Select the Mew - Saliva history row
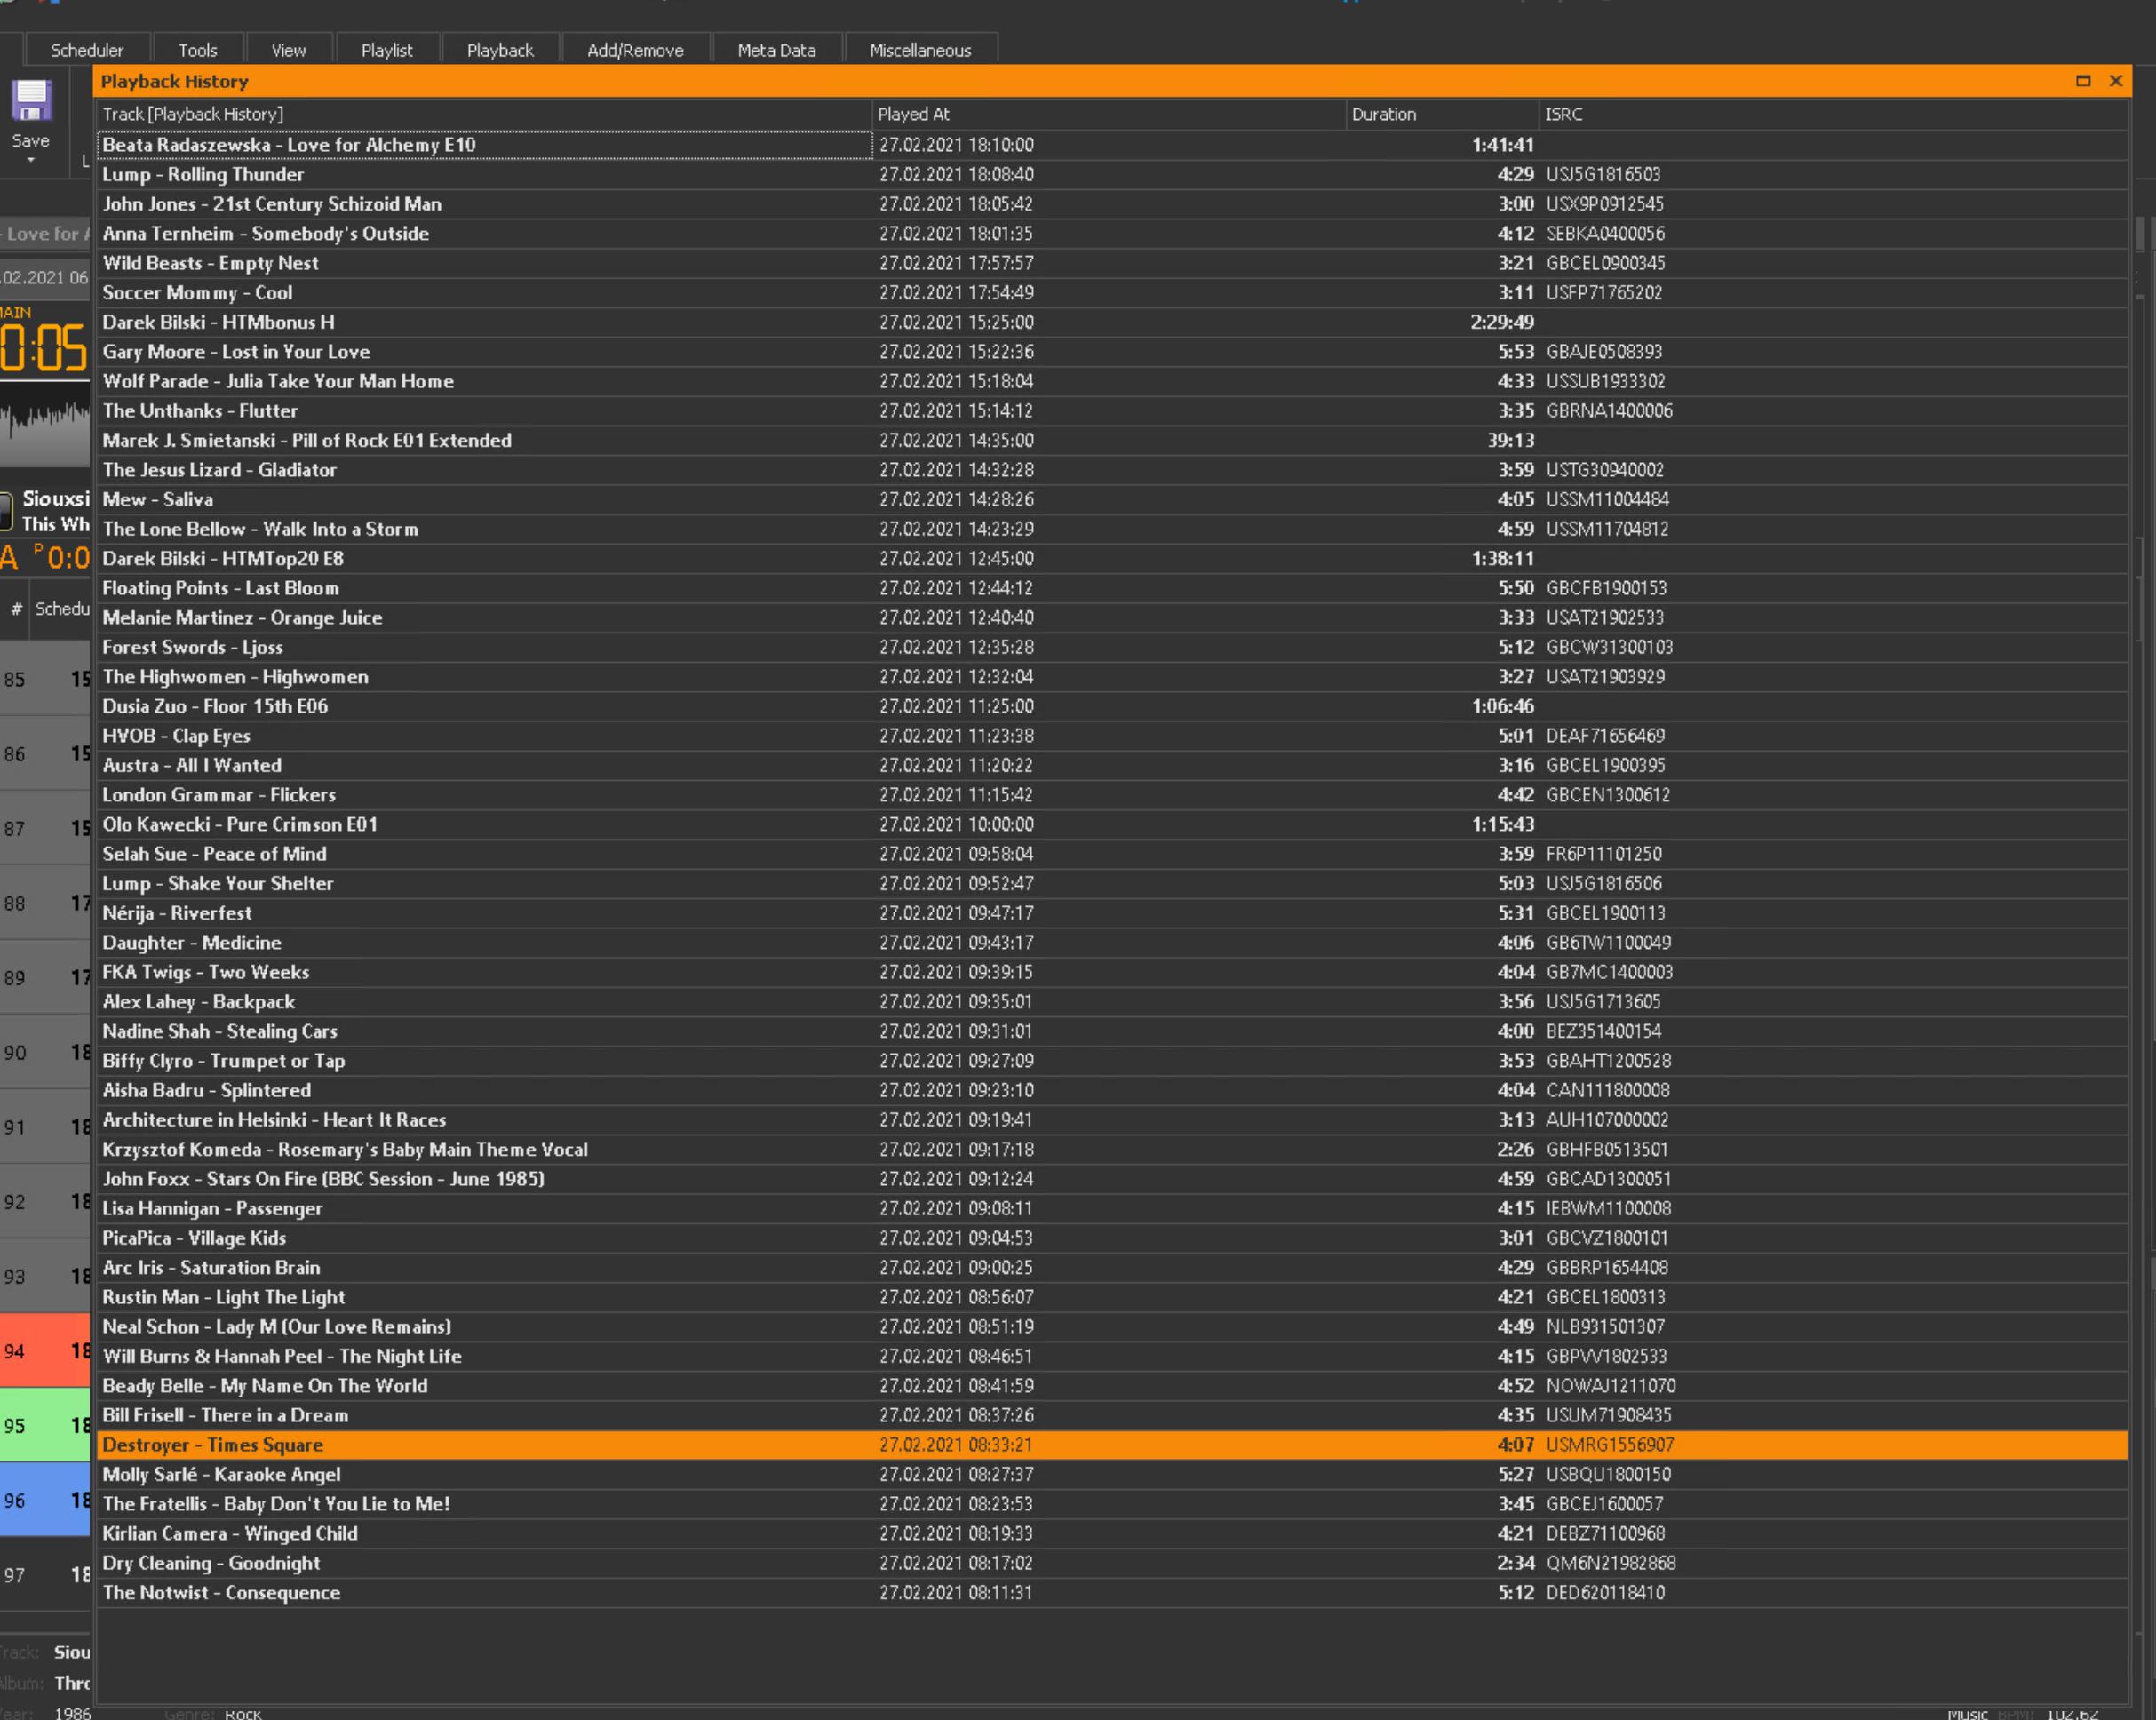Screen dimensions: 2156x1720 tap(158, 499)
